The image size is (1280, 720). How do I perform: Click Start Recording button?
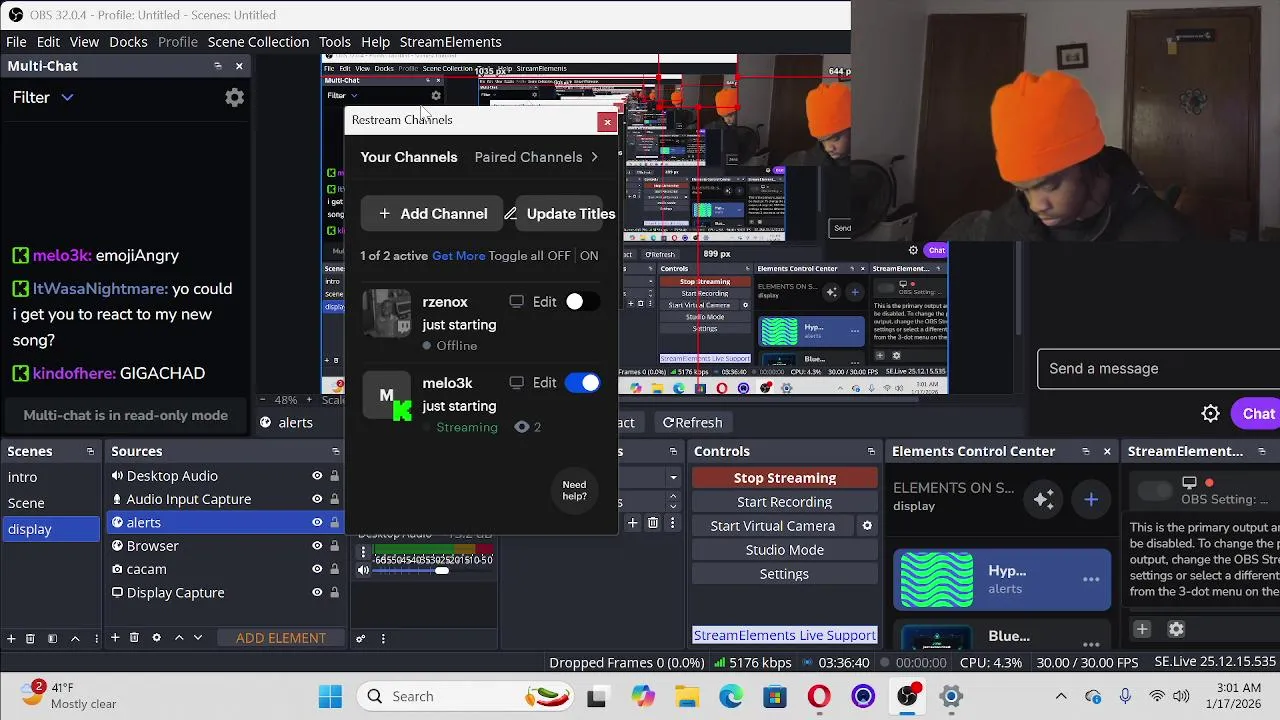point(785,502)
